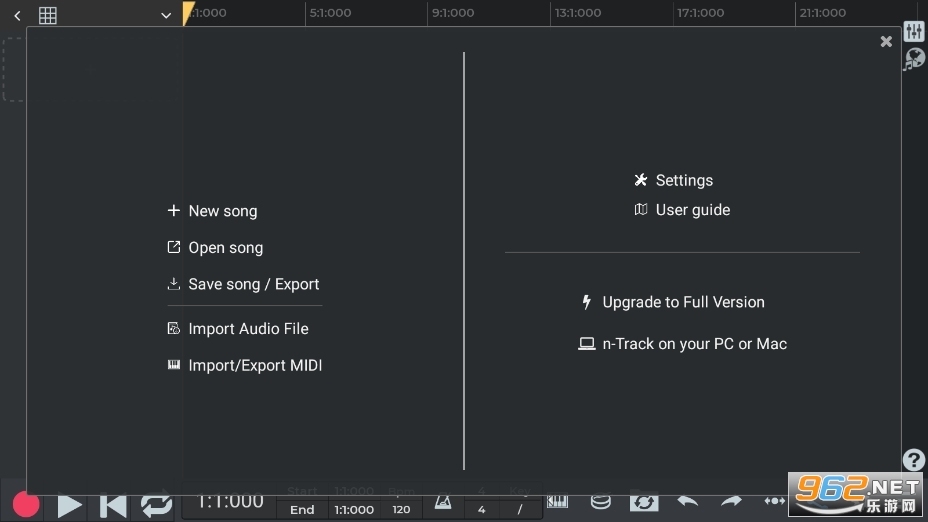The height and width of the screenshot is (522, 928).
Task: Click Upgrade to Full Version
Action: [x=682, y=302]
